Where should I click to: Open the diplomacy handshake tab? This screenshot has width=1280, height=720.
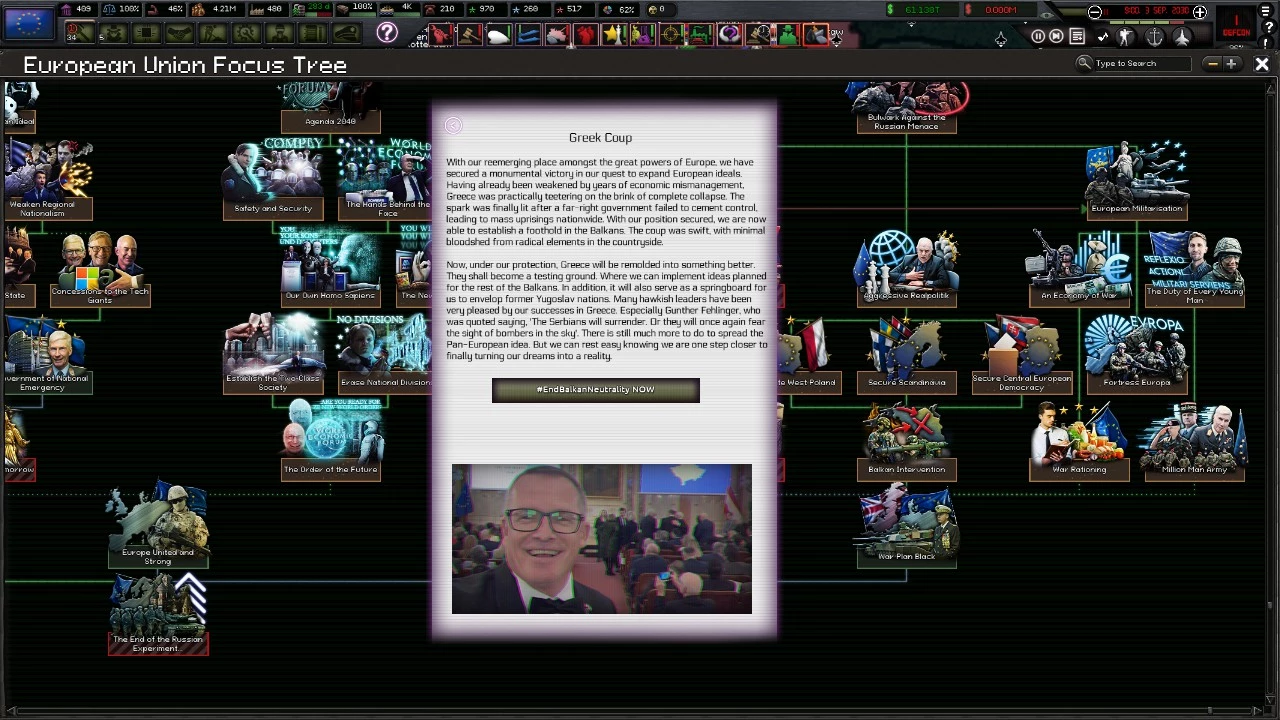[x=179, y=34]
